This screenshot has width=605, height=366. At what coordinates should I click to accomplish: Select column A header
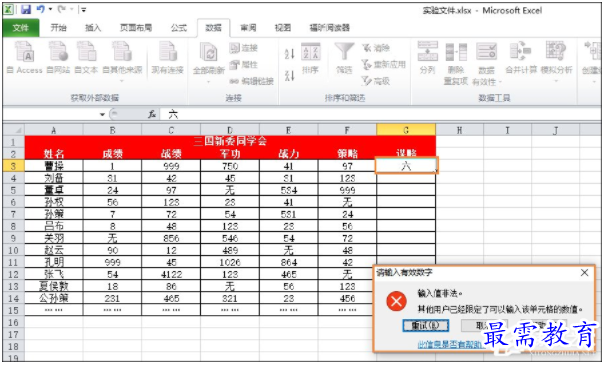(x=54, y=130)
